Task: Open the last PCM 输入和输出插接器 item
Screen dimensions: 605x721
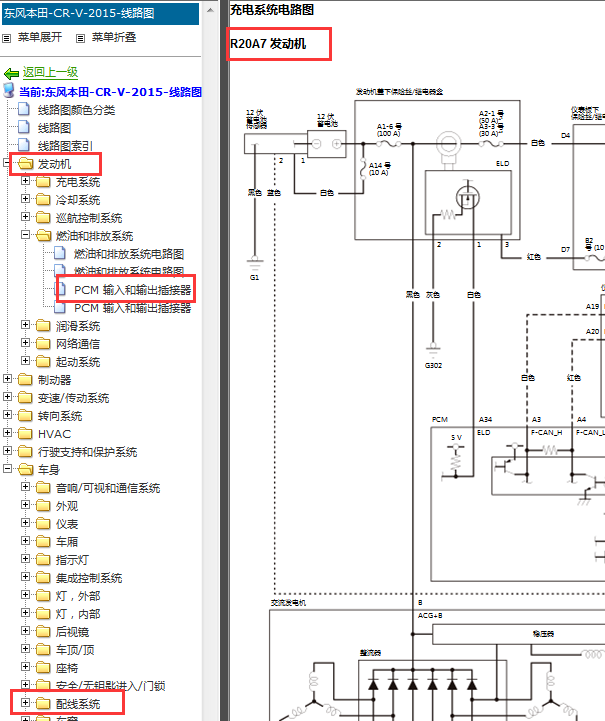Action: click(132, 308)
